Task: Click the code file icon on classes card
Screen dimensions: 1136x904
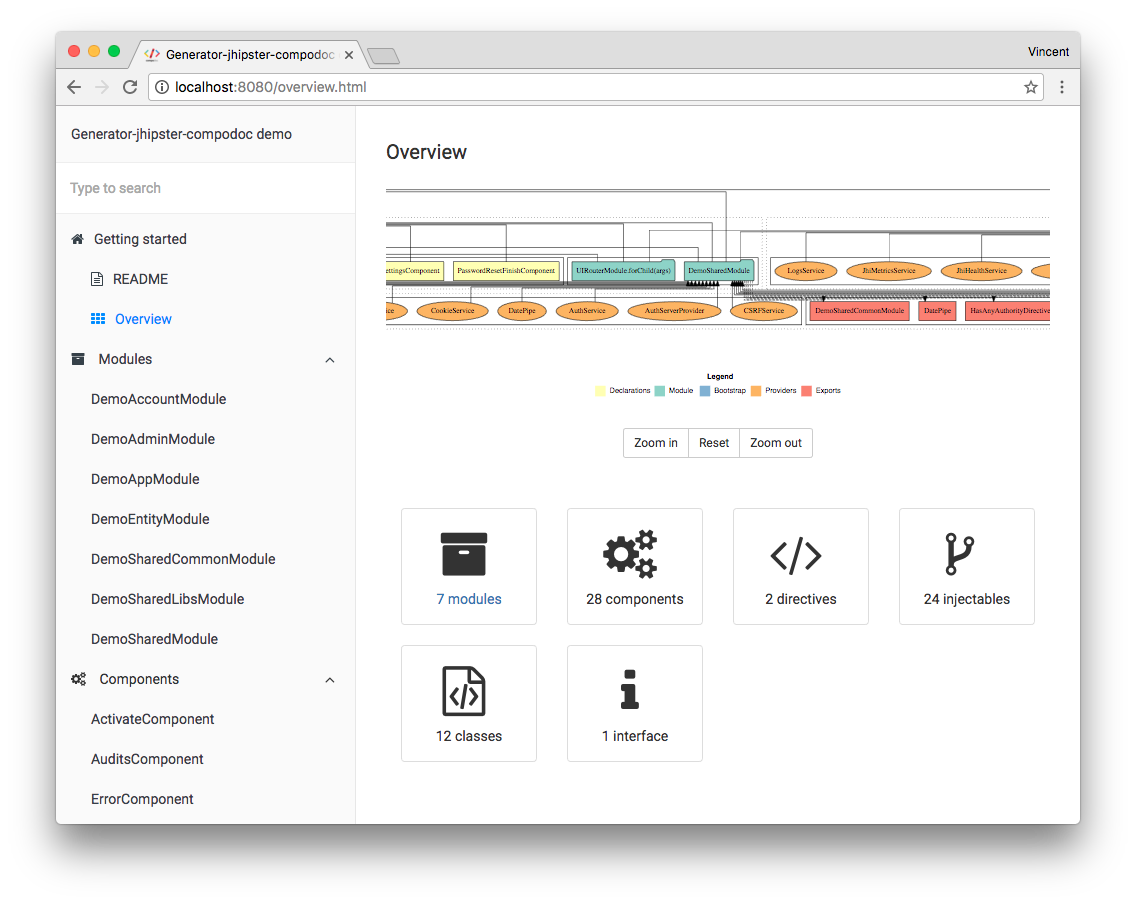Action: pos(464,691)
